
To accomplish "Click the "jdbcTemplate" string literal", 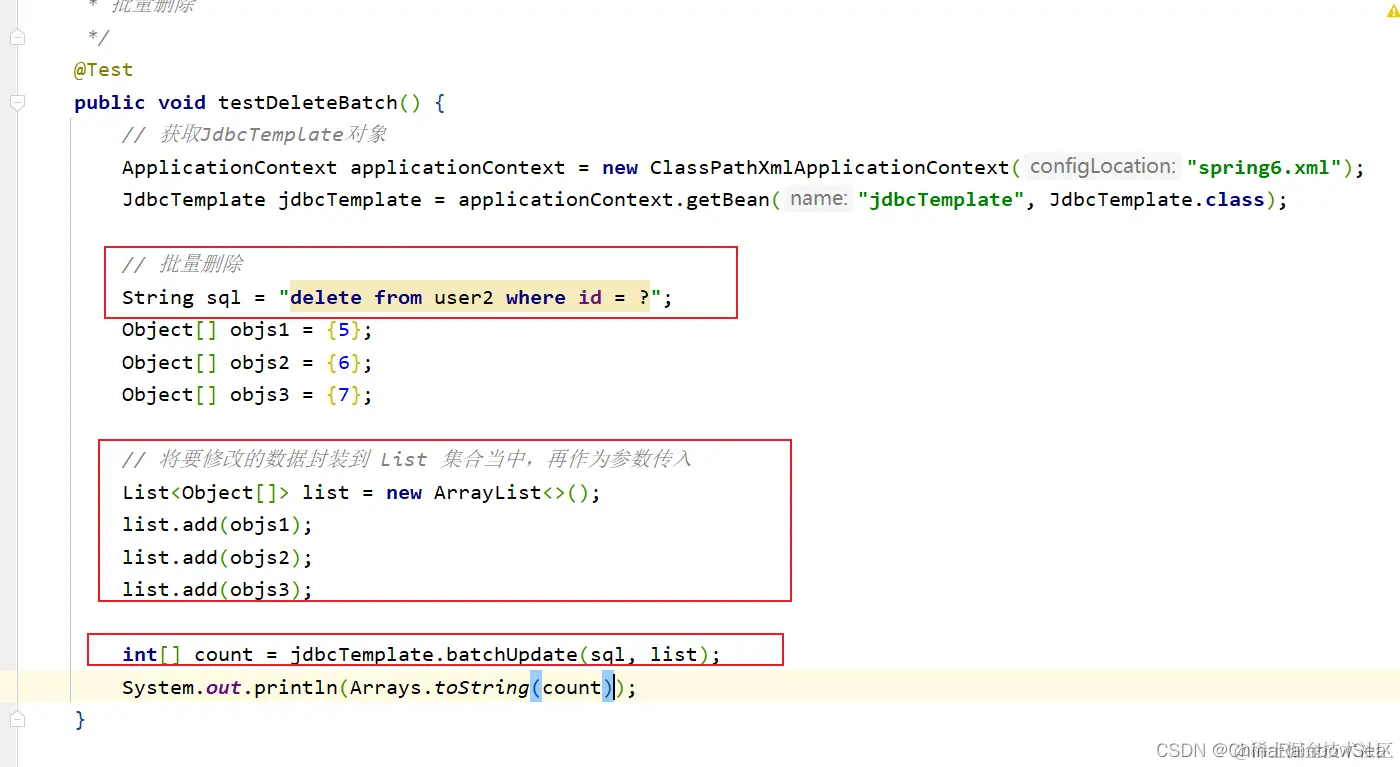I will [x=941, y=199].
